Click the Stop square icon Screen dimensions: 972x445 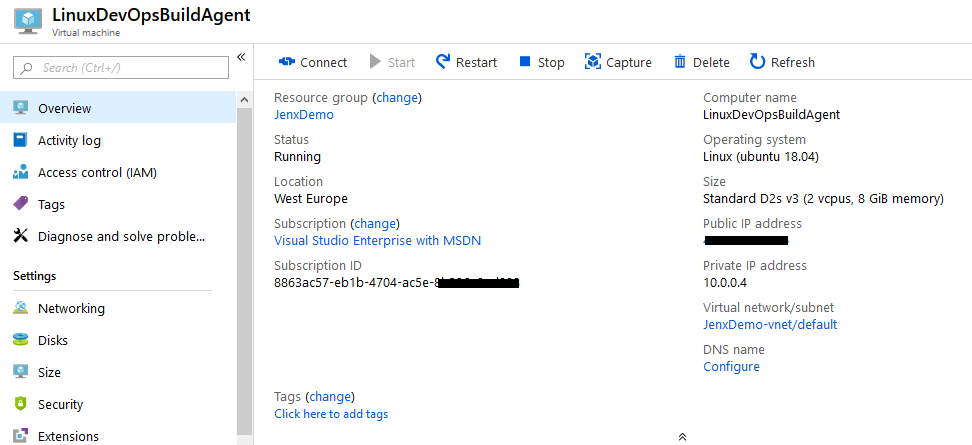525,61
